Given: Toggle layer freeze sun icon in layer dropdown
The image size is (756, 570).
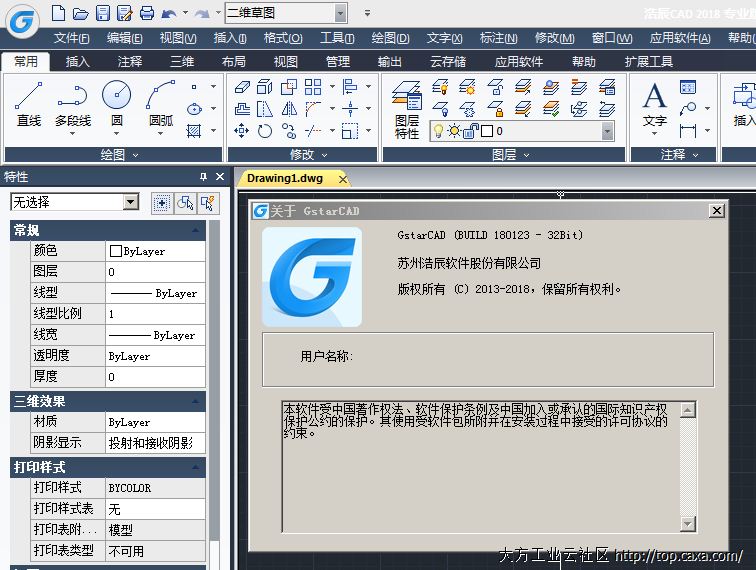Looking at the screenshot, I should pyautogui.click(x=454, y=131).
